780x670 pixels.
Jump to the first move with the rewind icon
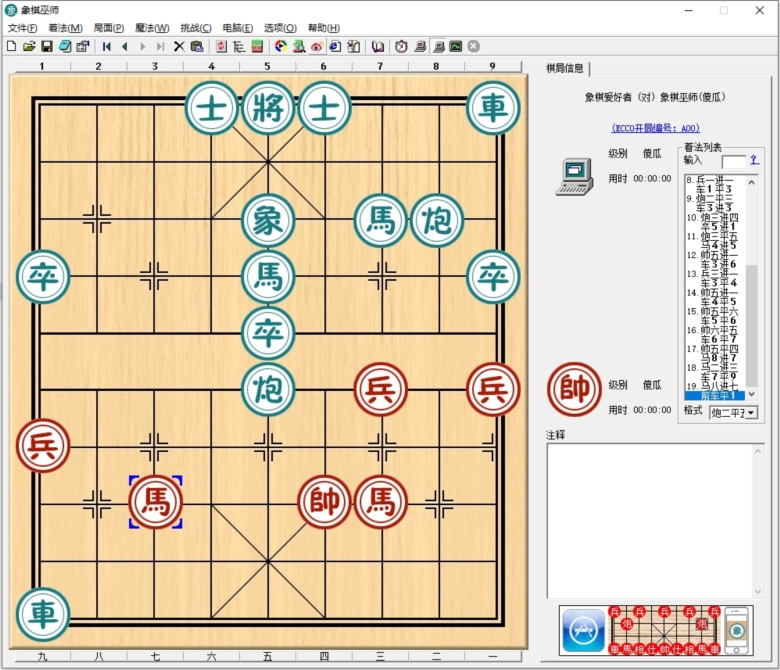pos(107,46)
